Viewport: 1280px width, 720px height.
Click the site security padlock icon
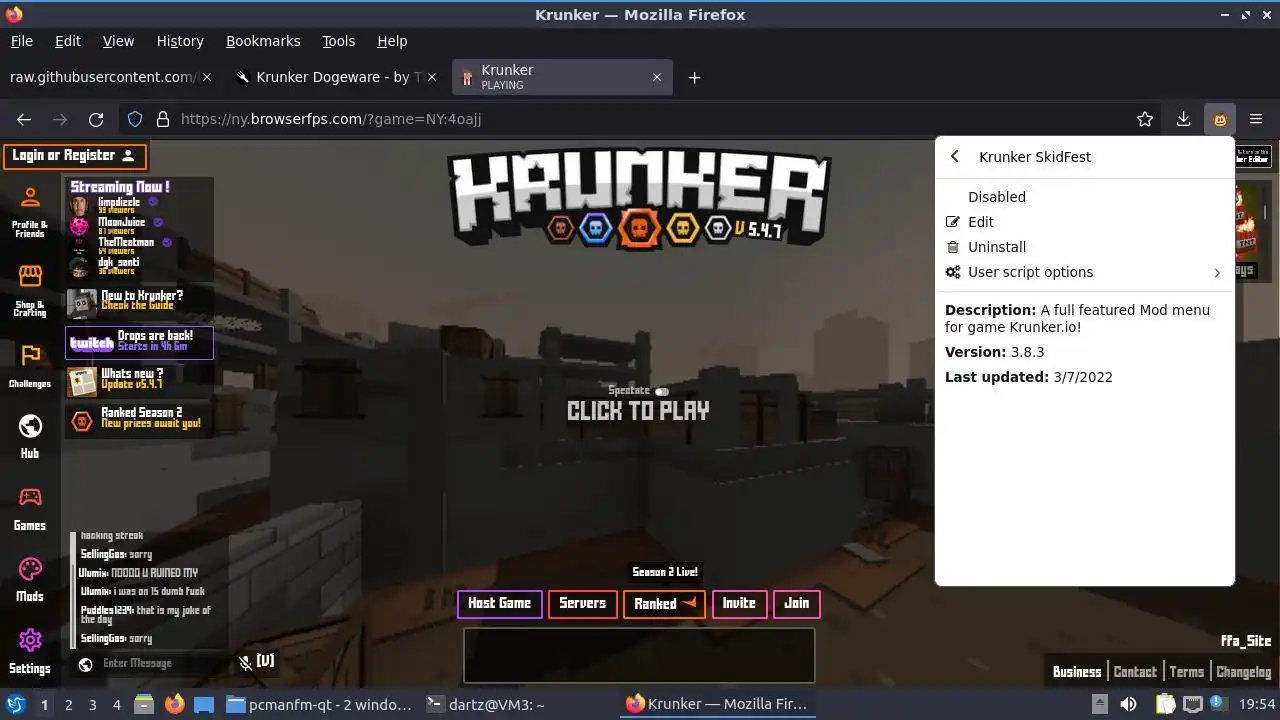click(163, 119)
